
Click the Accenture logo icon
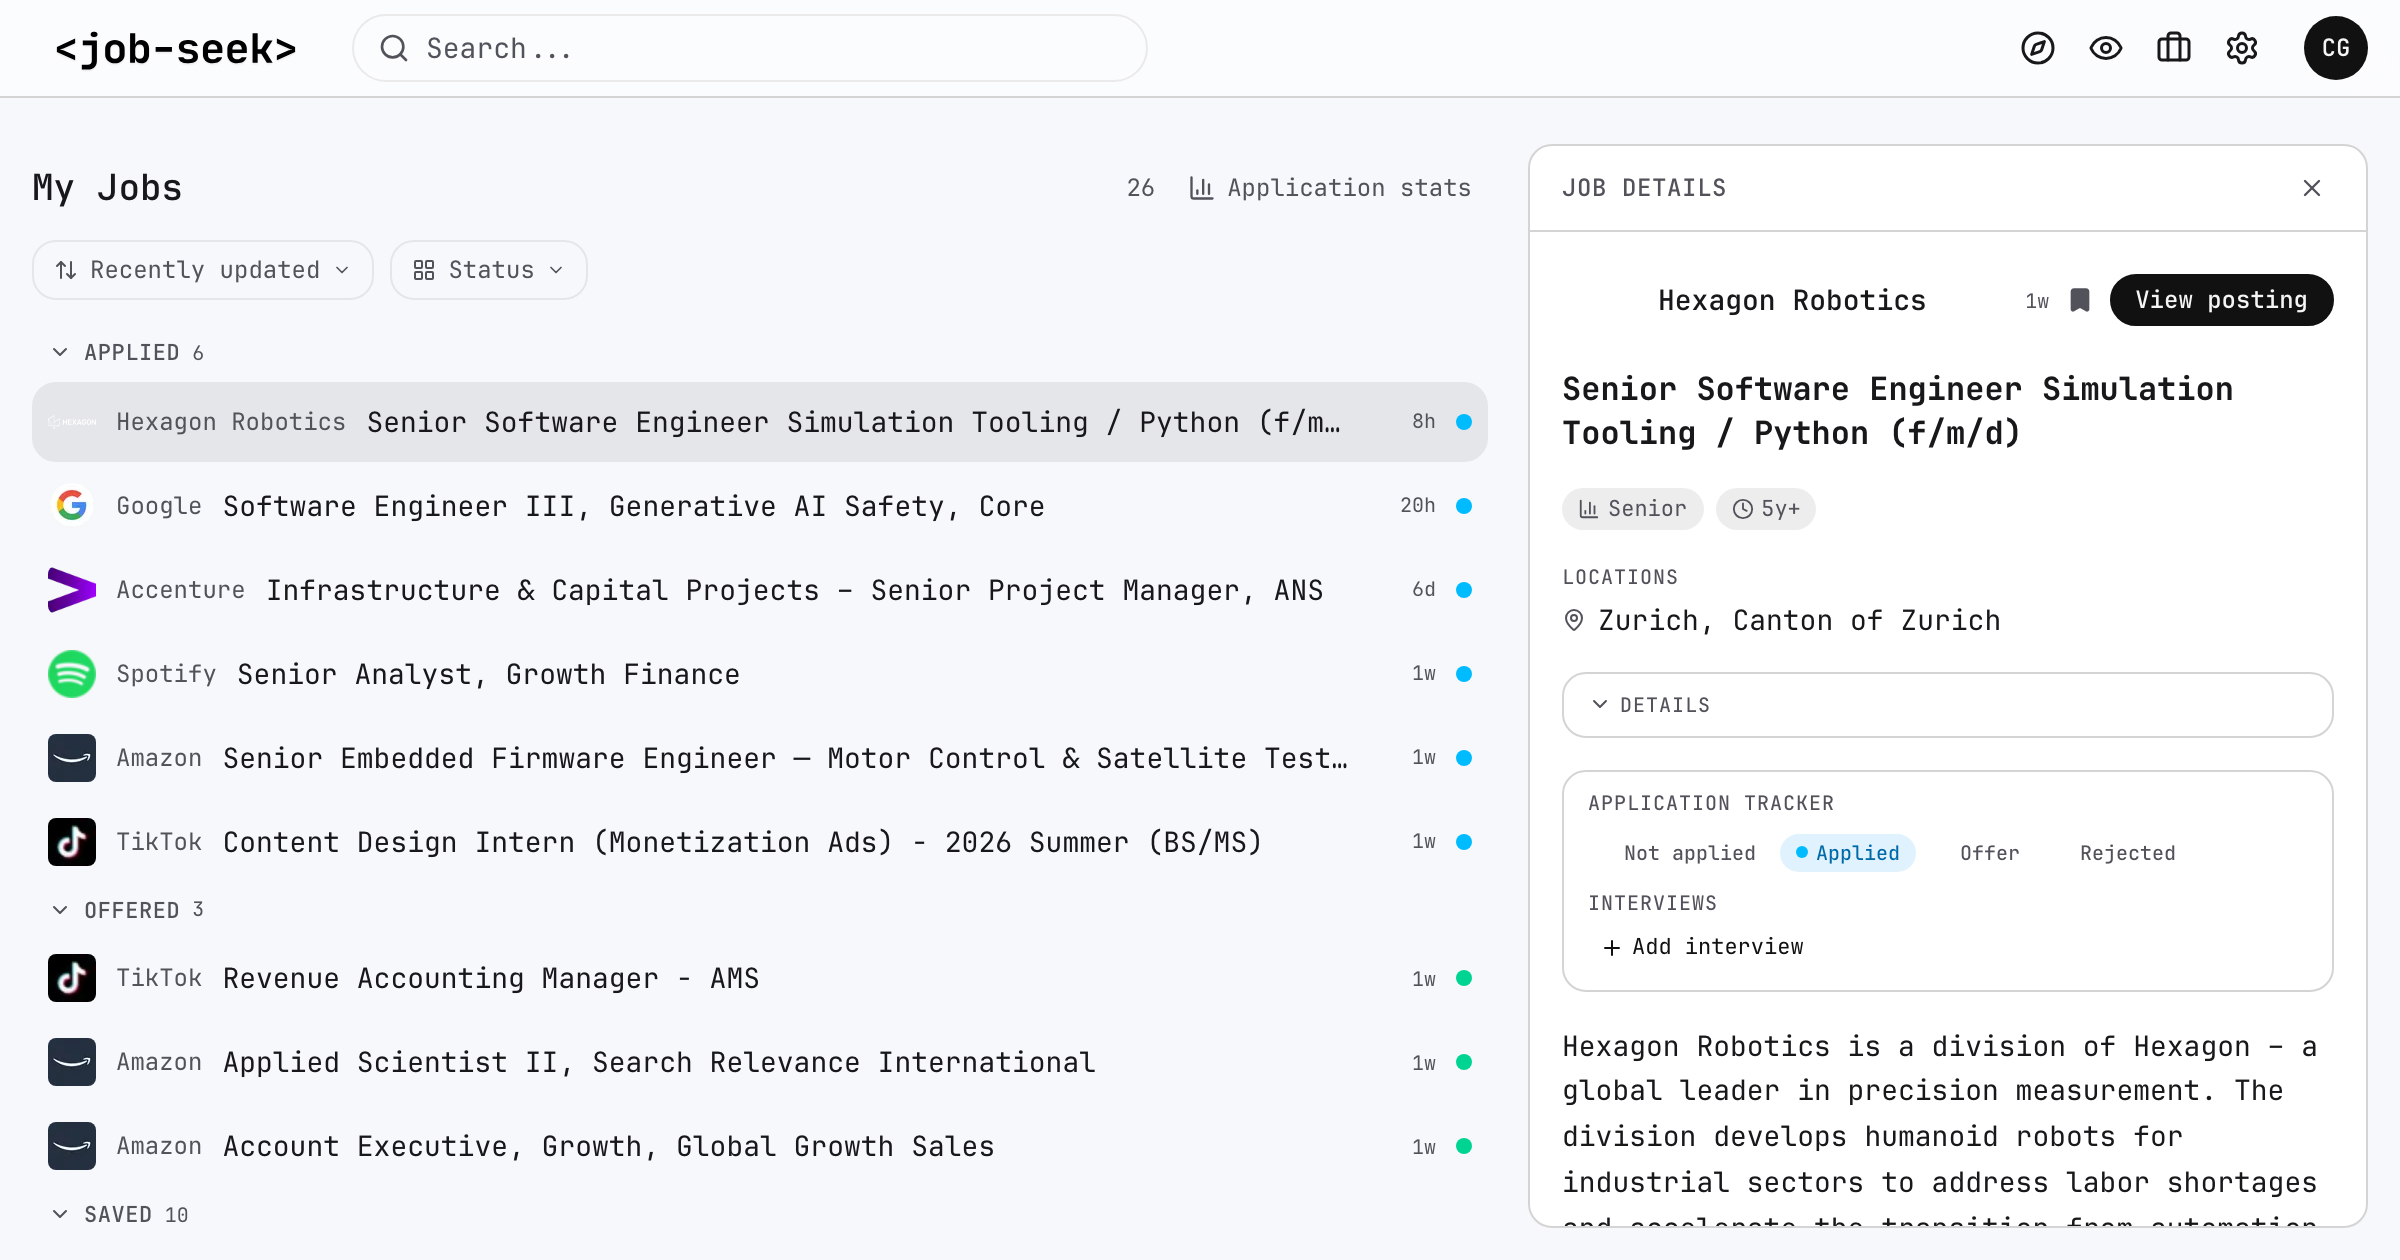72,590
